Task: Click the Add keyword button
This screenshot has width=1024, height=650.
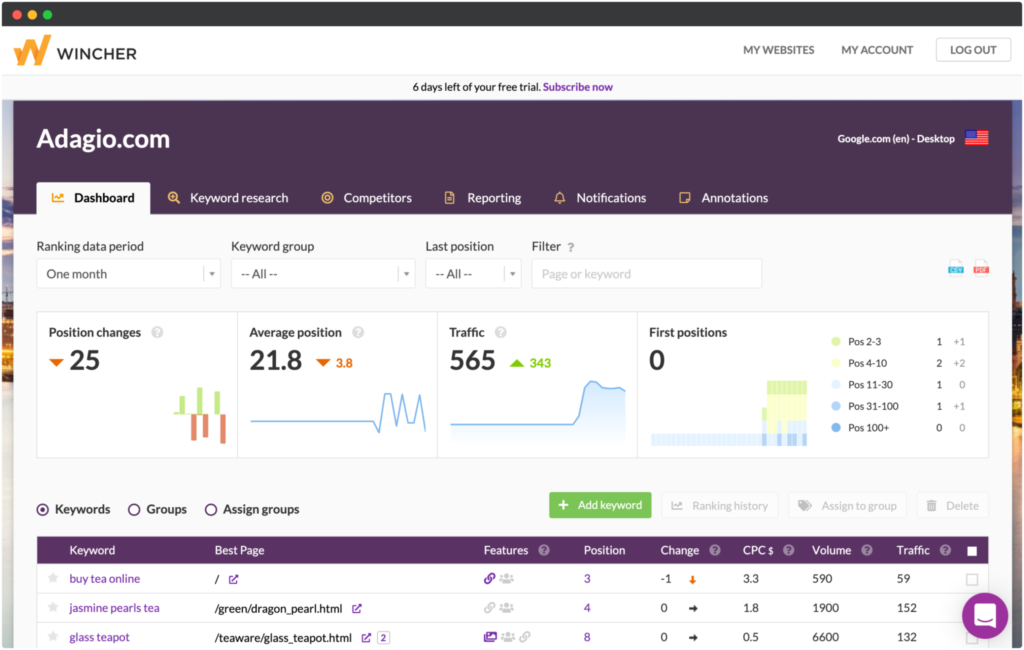Action: [600, 505]
